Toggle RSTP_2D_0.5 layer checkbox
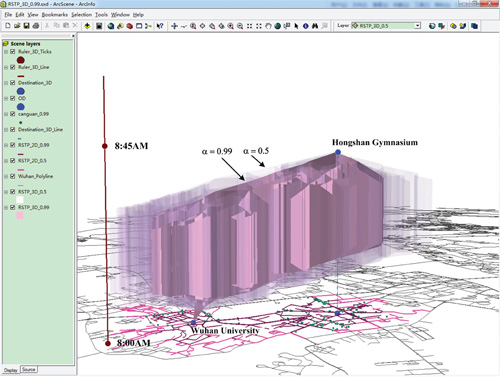Image resolution: width=500 pixels, height=377 pixels. coord(13,161)
